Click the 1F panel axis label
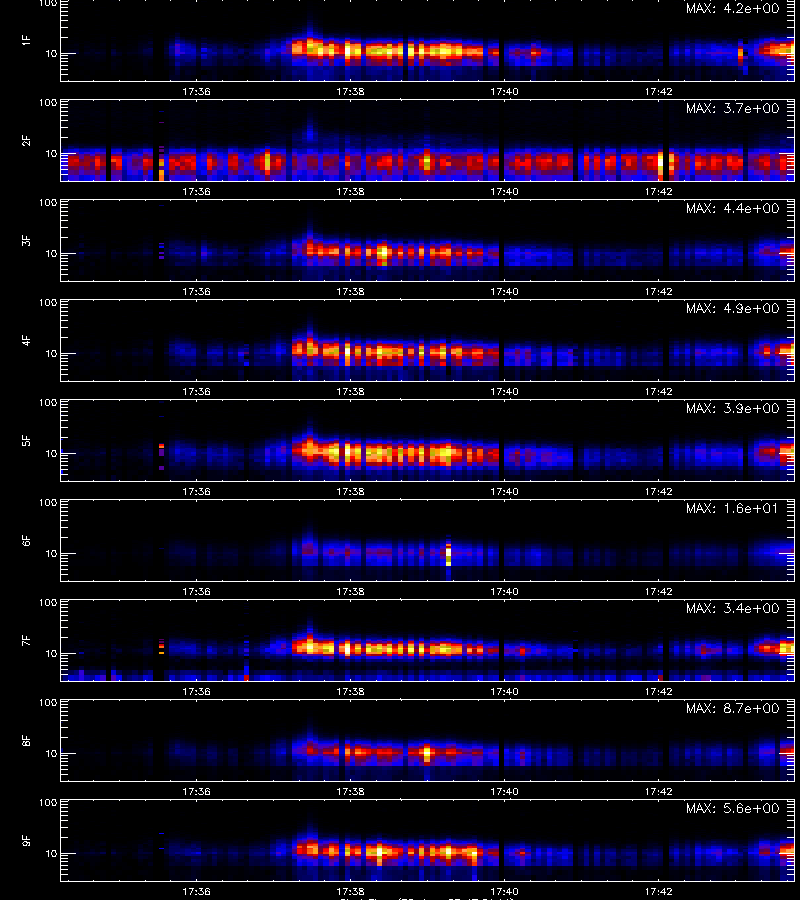 pyautogui.click(x=26, y=40)
